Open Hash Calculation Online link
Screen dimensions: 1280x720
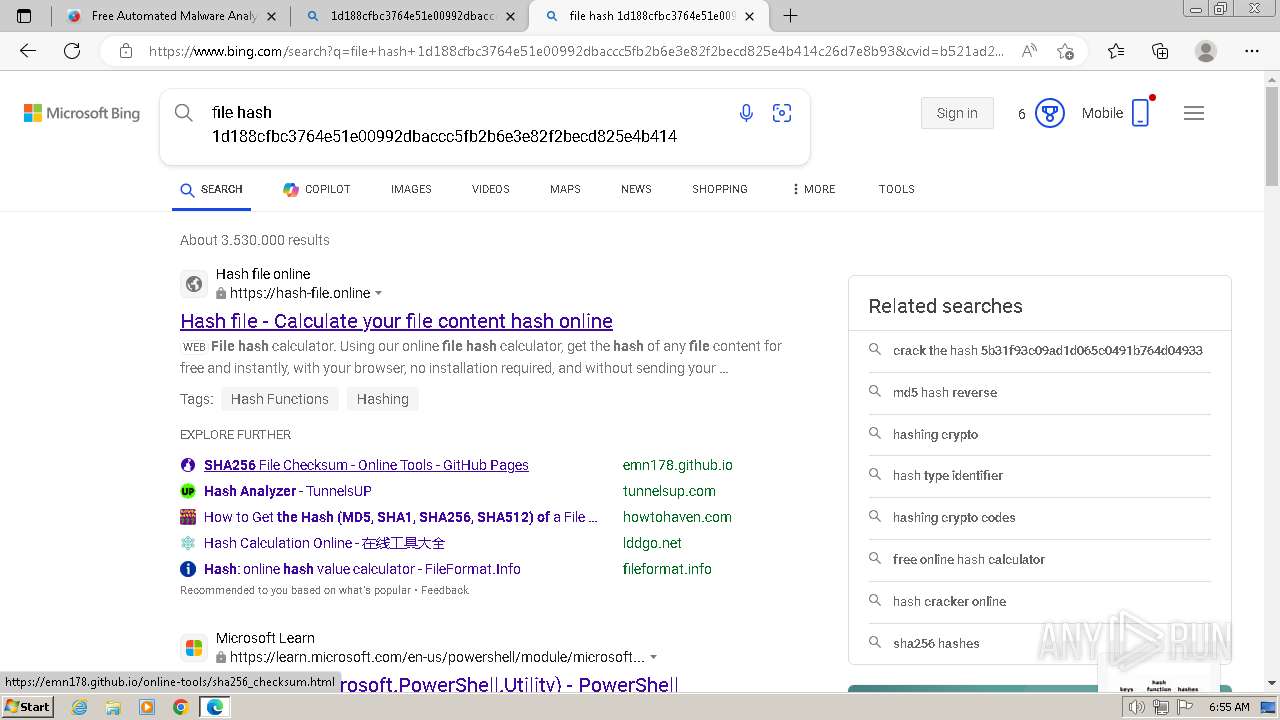[x=324, y=543]
